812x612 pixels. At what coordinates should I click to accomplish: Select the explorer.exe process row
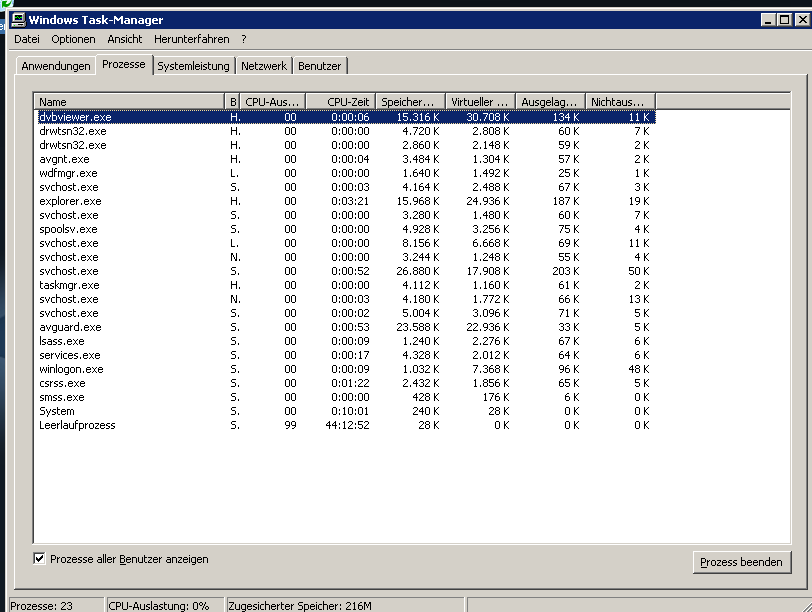pos(71,201)
